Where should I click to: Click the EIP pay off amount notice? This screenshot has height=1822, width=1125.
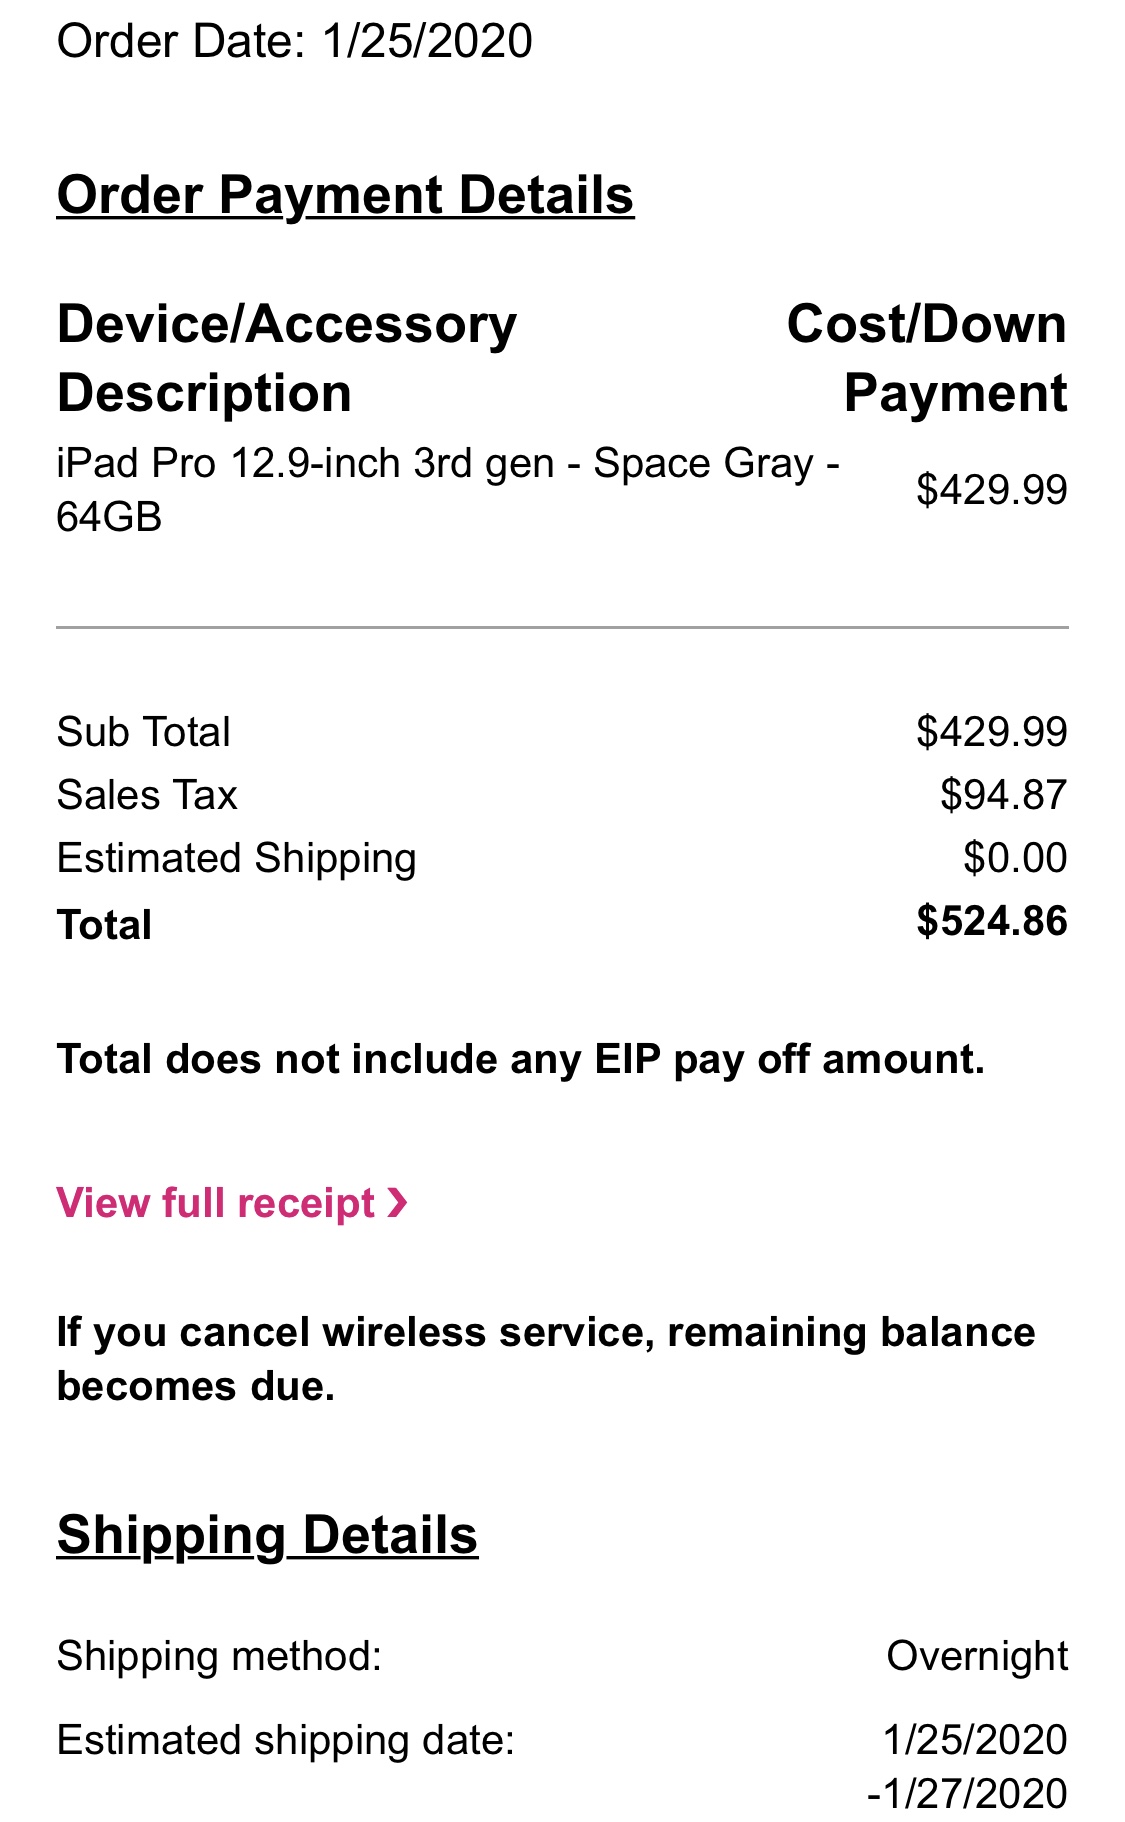click(520, 1060)
